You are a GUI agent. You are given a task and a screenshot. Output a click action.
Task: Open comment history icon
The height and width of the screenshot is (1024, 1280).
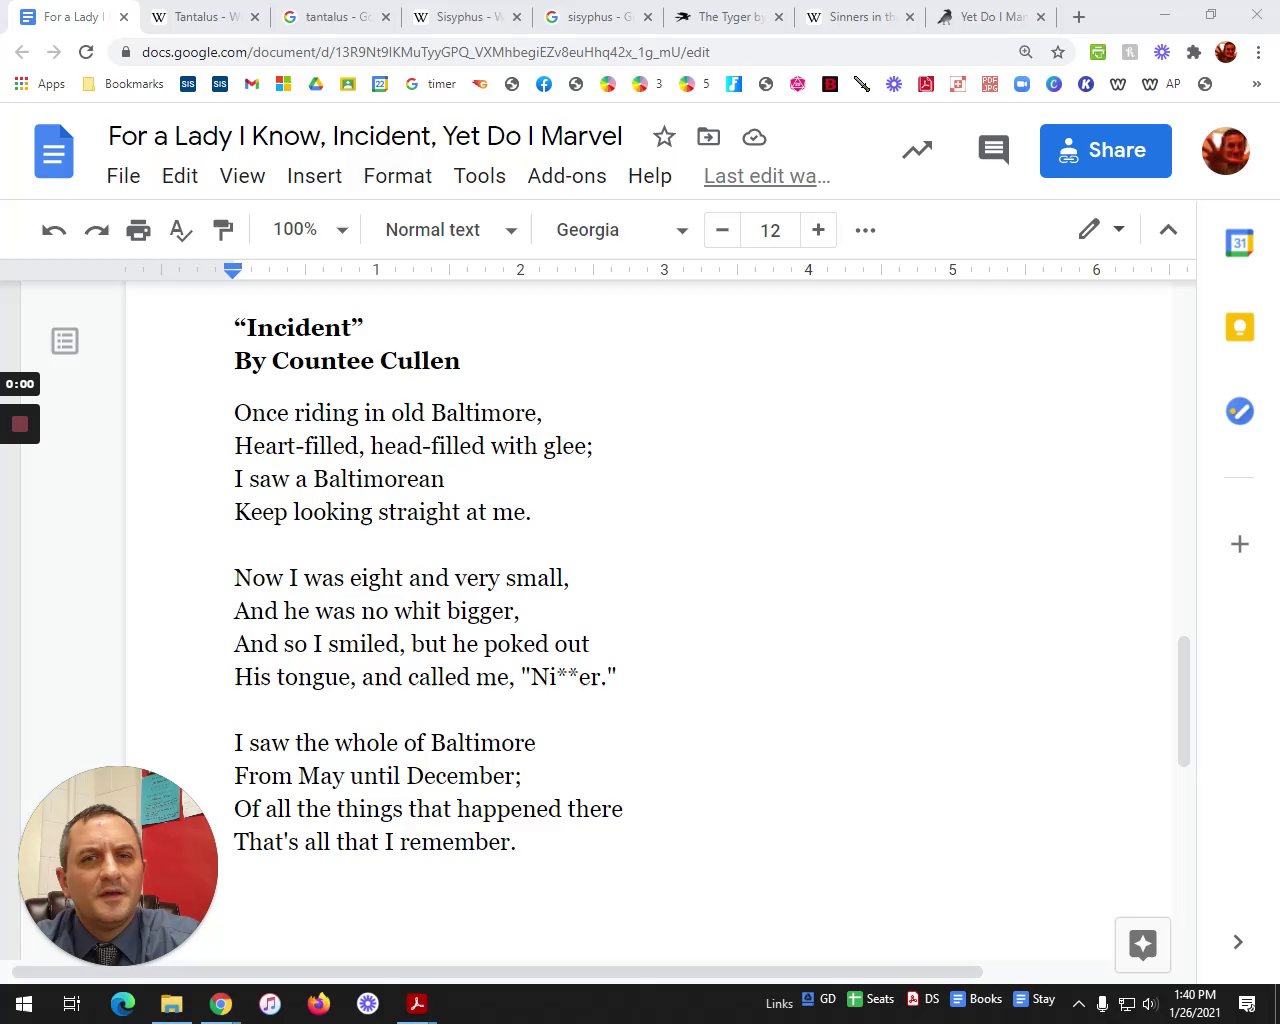[993, 150]
